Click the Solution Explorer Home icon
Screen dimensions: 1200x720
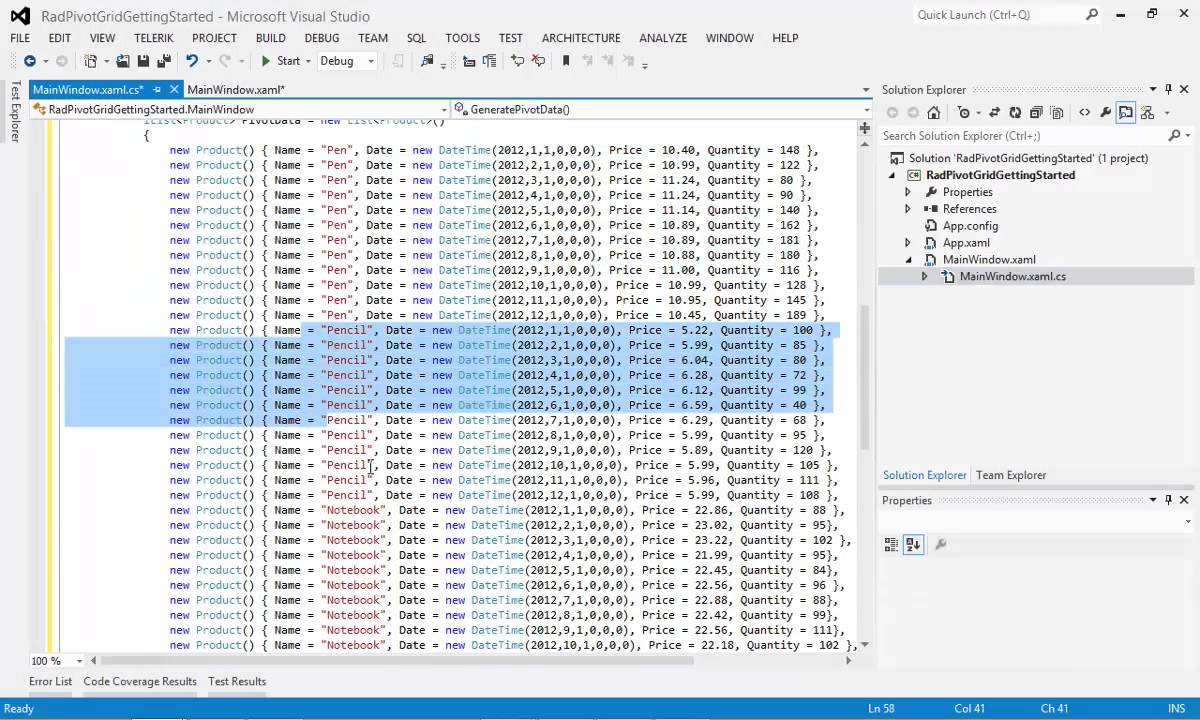pyautogui.click(x=933, y=113)
